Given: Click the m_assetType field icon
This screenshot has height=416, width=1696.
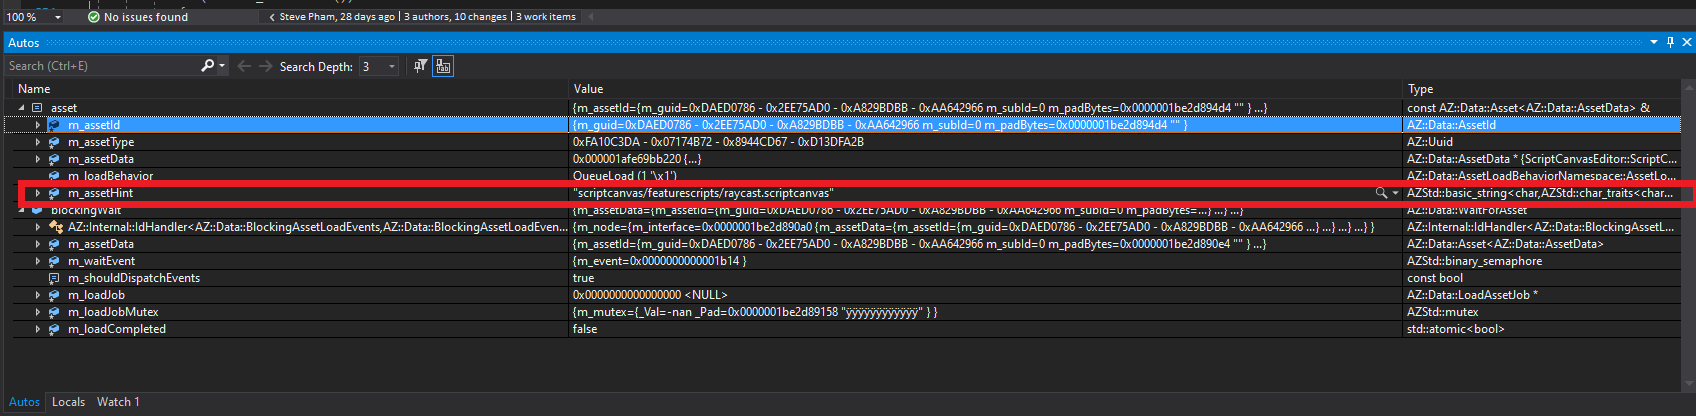Looking at the screenshot, I should 54,142.
